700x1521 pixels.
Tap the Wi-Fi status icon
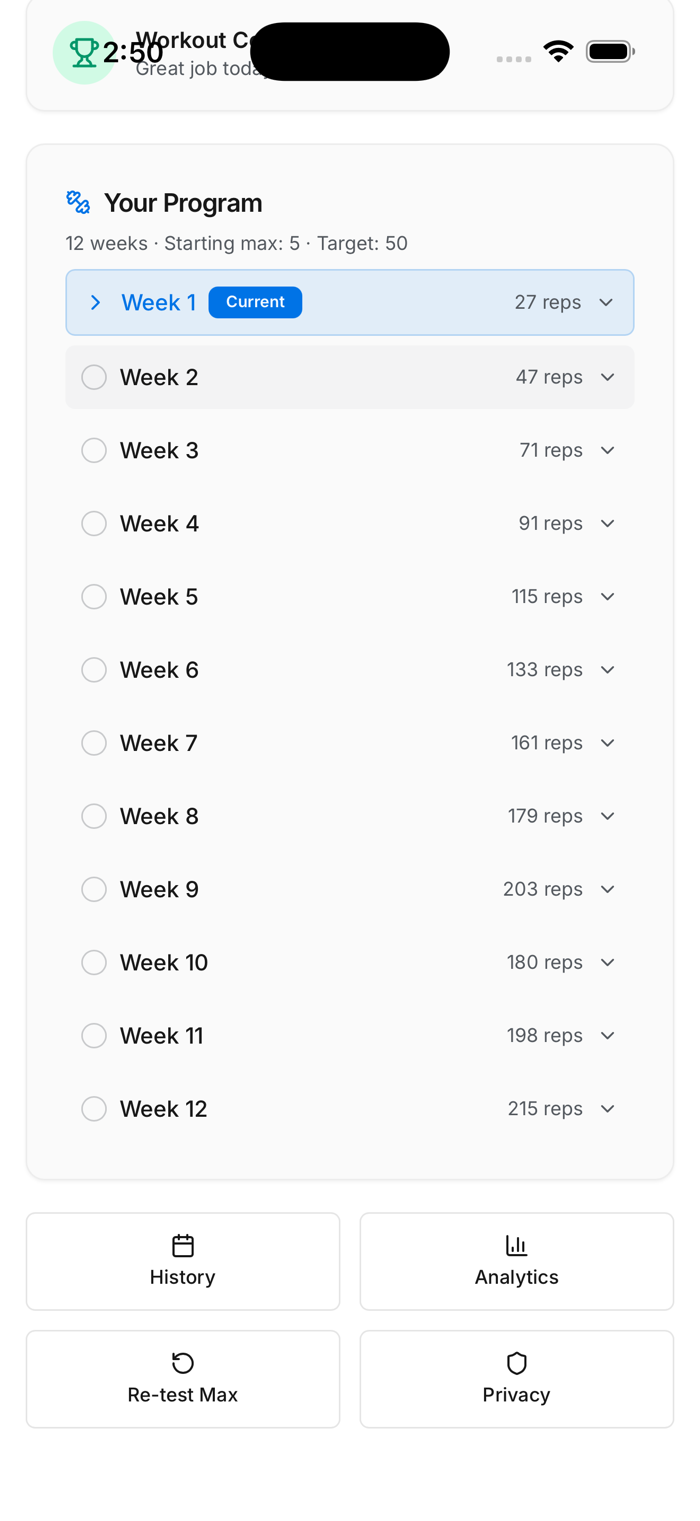(x=558, y=51)
